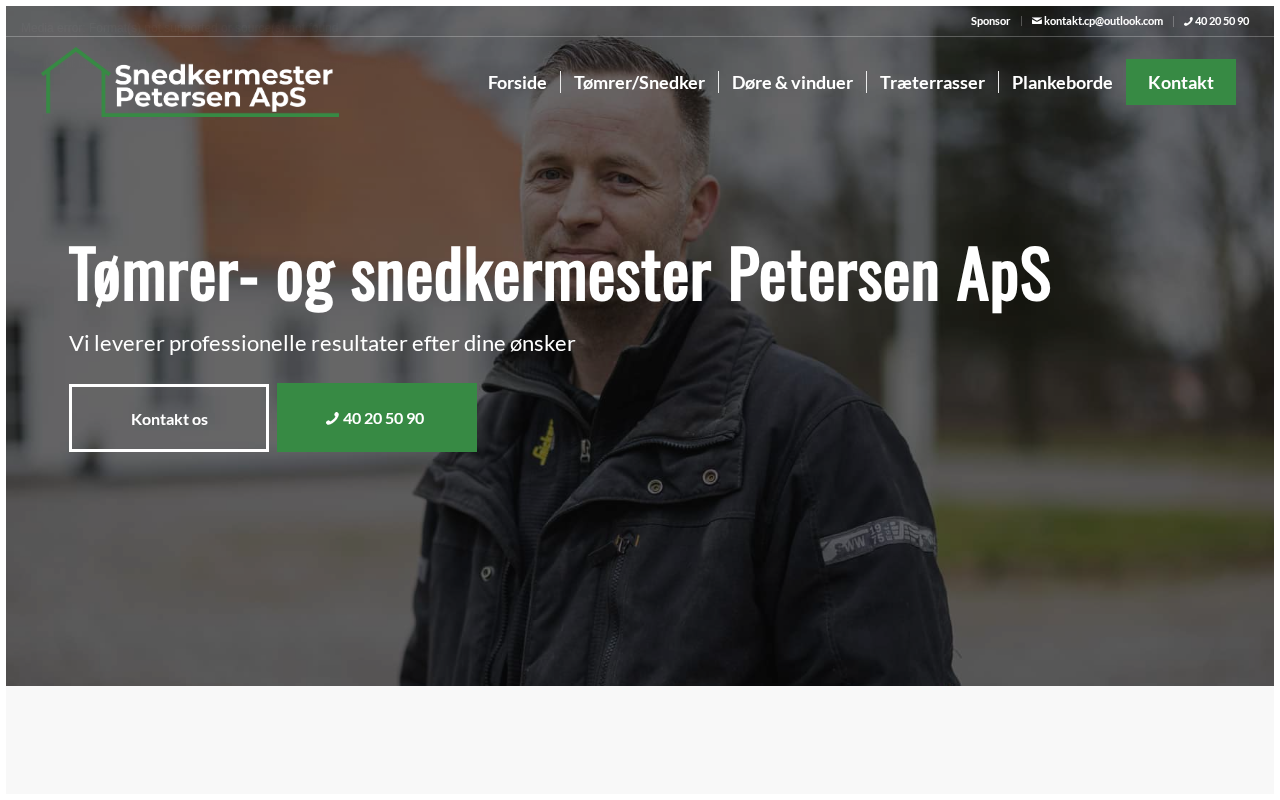
Task: Click the outlined Kontakt os button
Action: (169, 418)
